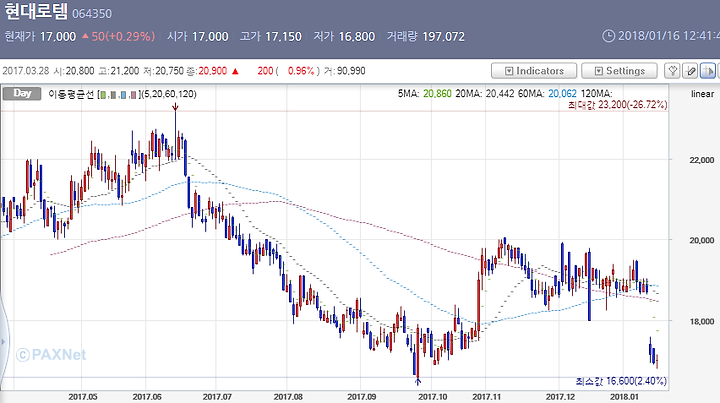Click the 20MA value 20,442

(500, 94)
